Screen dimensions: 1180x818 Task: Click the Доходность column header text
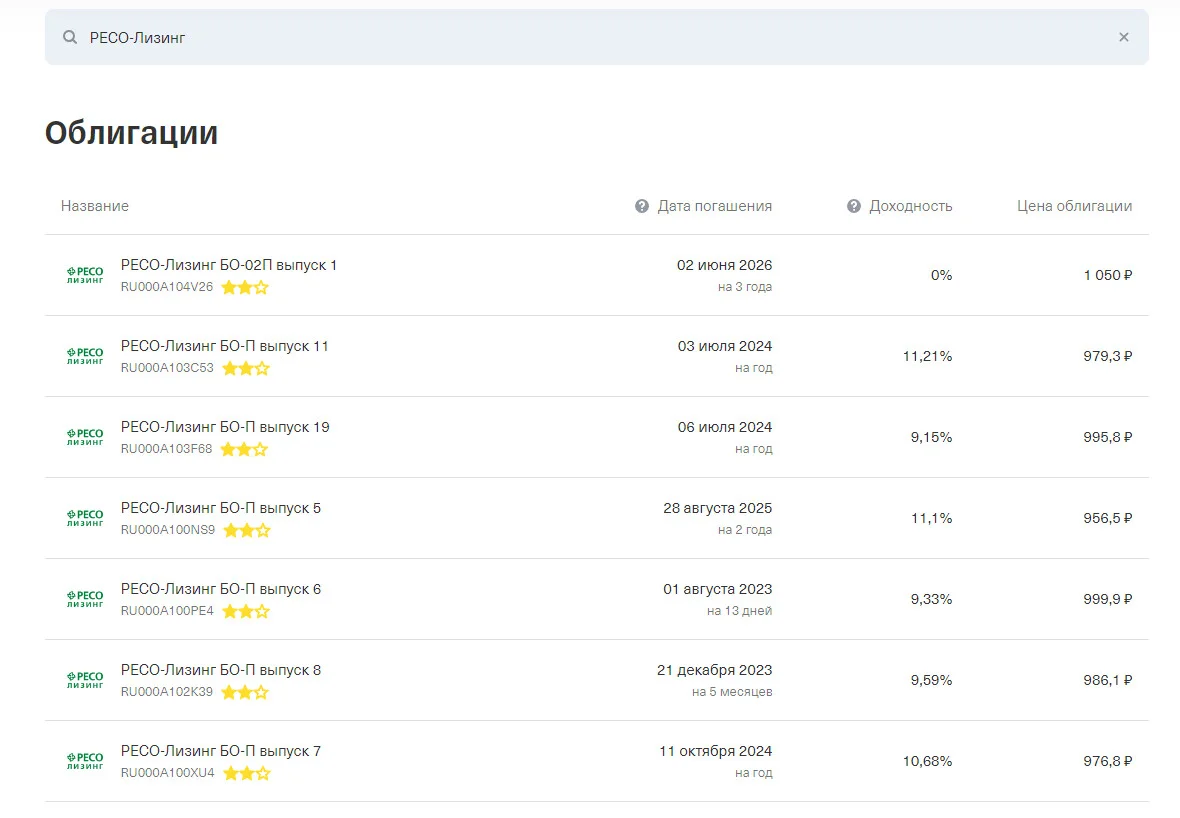click(911, 206)
